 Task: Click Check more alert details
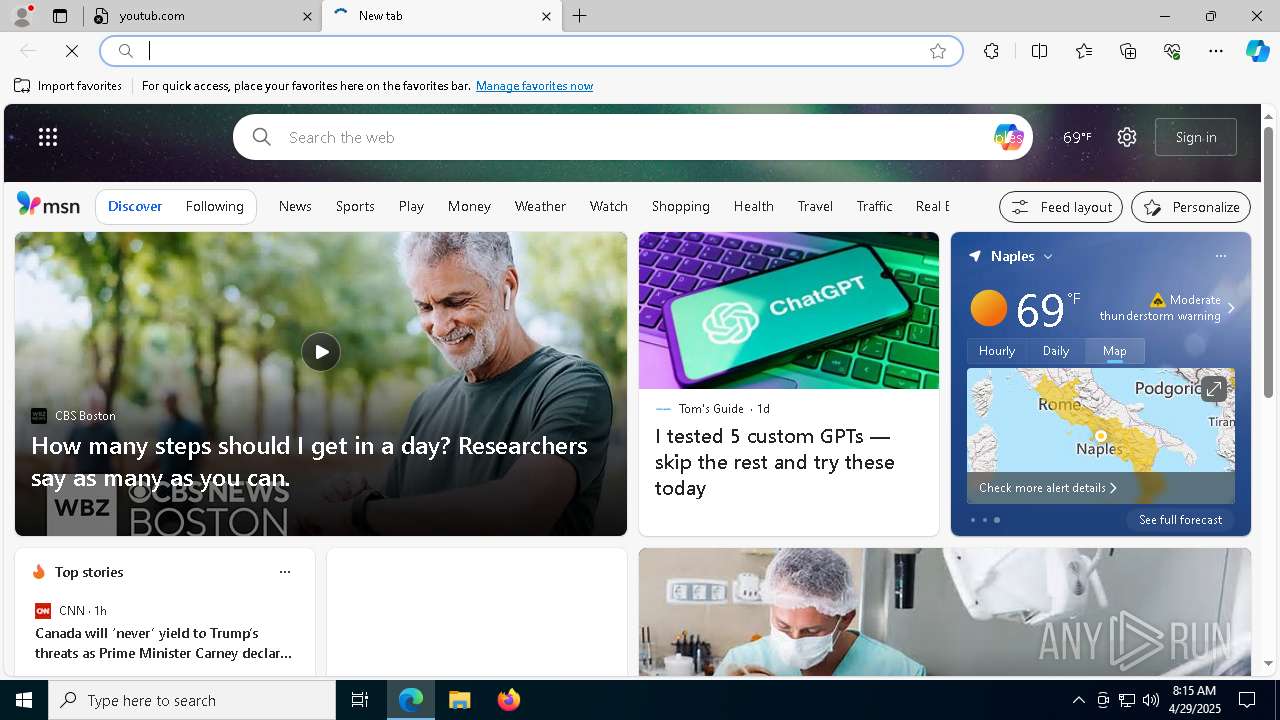[1047, 488]
